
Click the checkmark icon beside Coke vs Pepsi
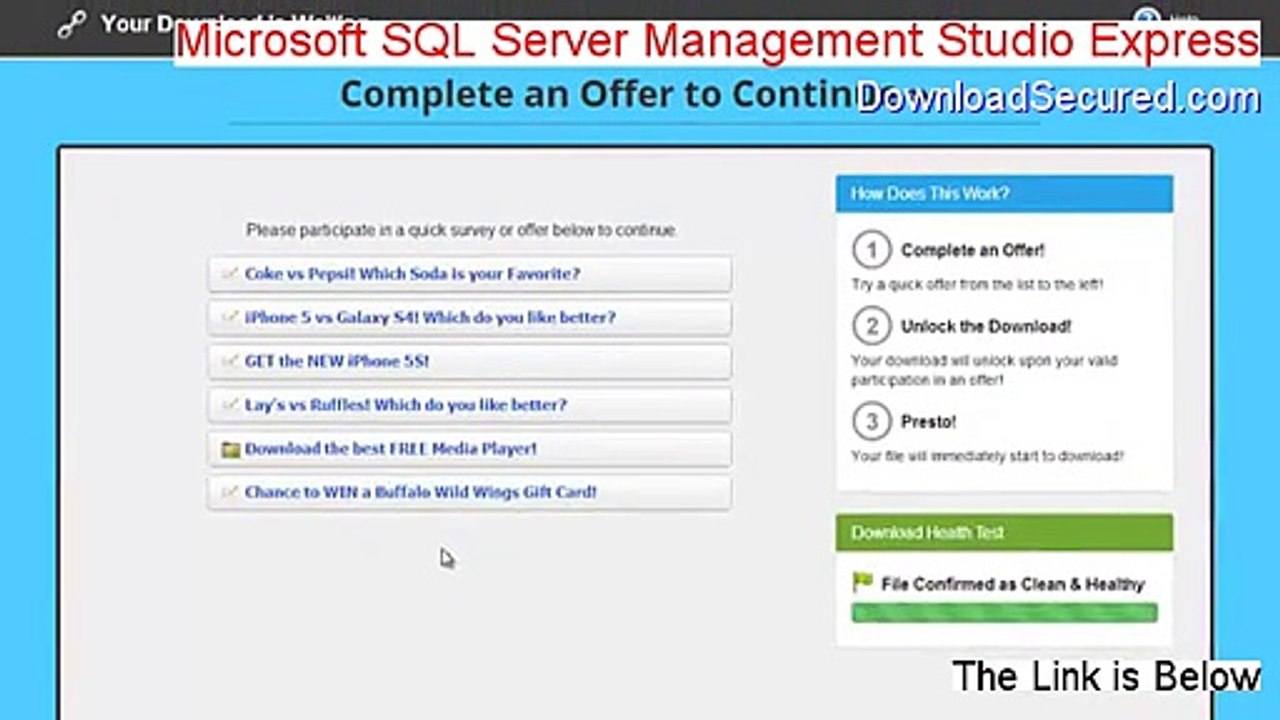(230, 274)
